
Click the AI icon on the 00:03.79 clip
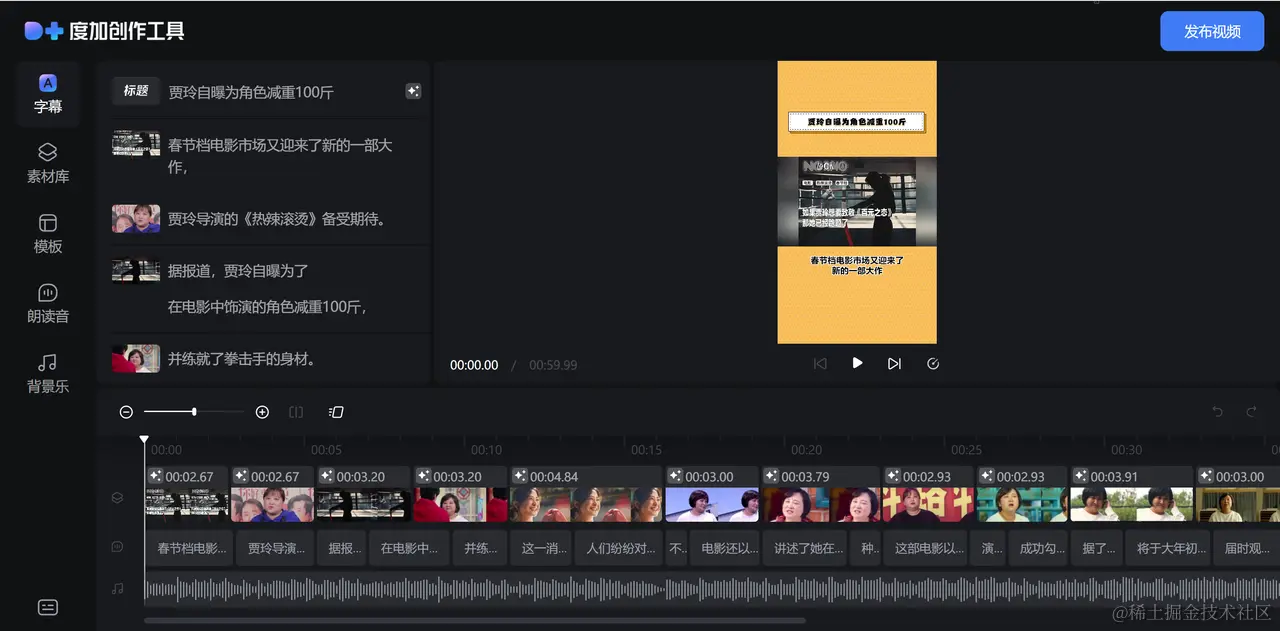[x=771, y=476]
